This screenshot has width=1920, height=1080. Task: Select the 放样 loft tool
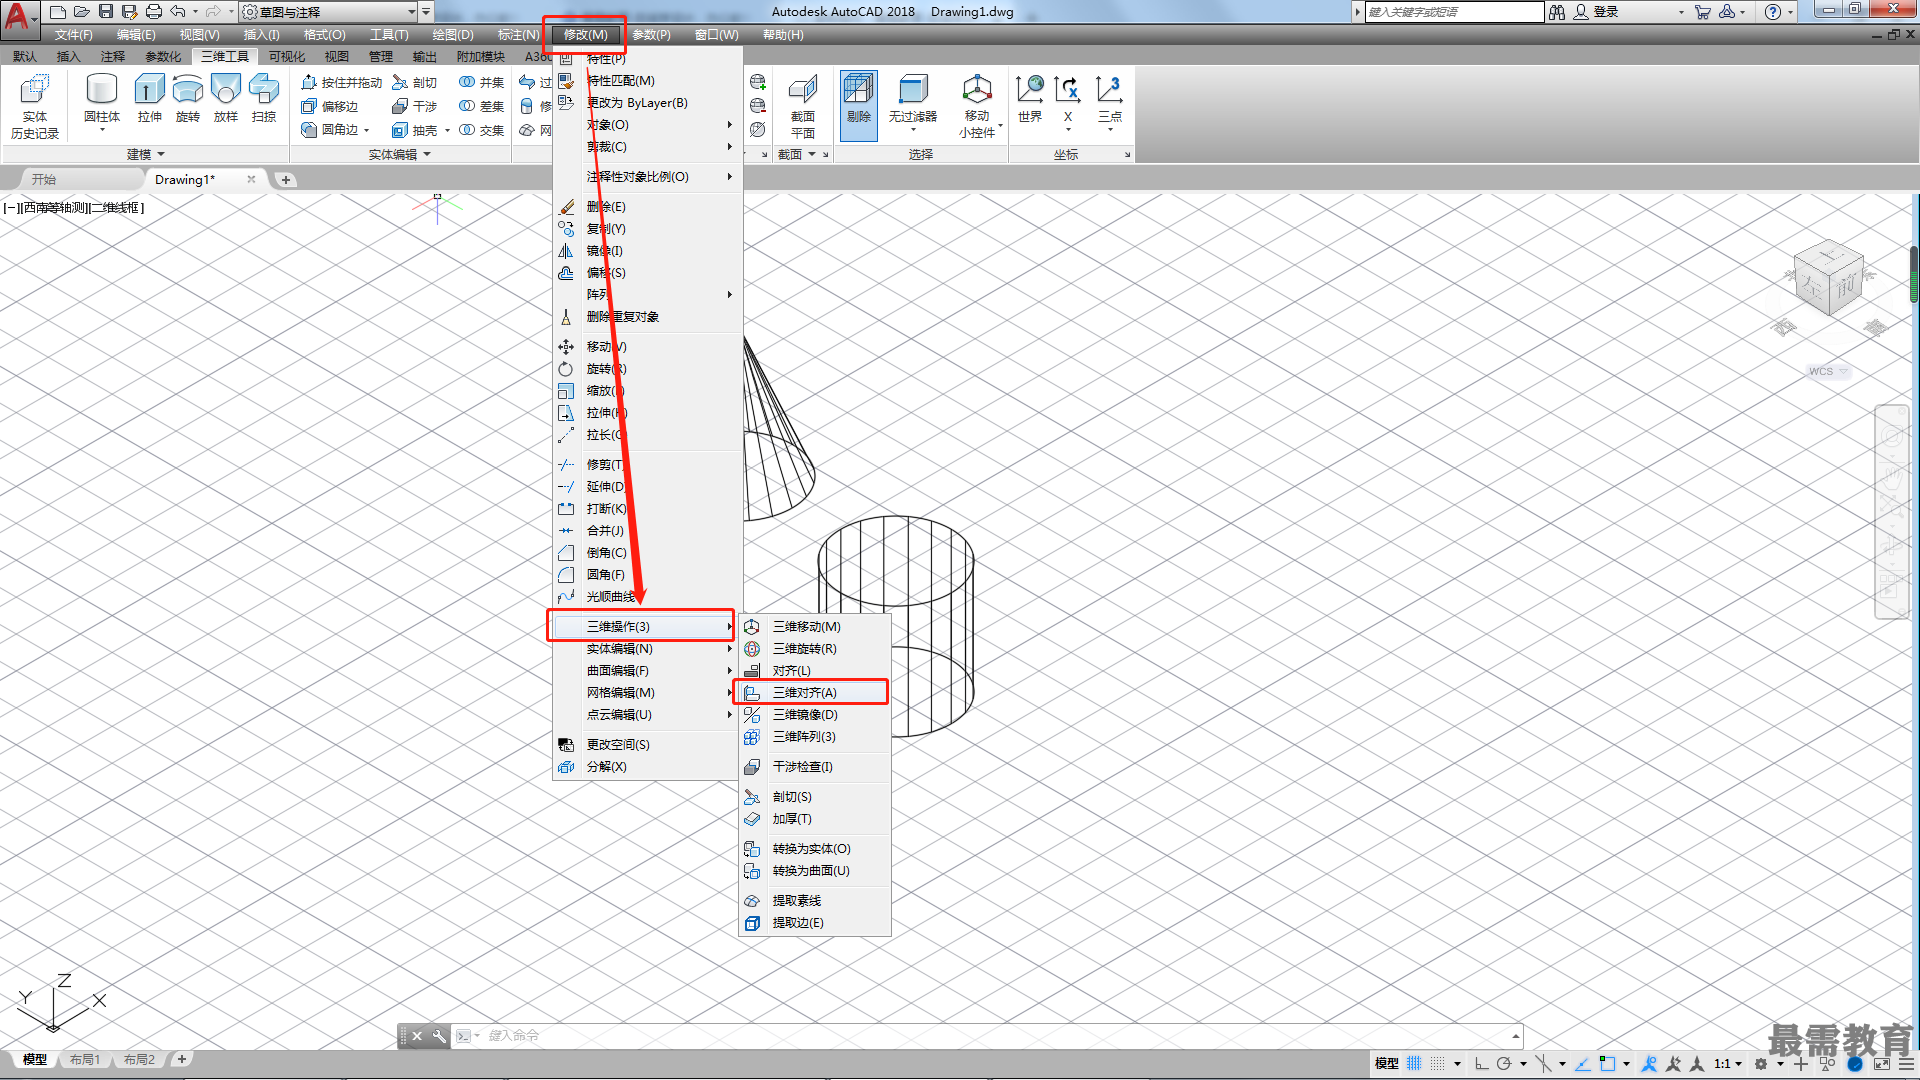click(x=226, y=98)
